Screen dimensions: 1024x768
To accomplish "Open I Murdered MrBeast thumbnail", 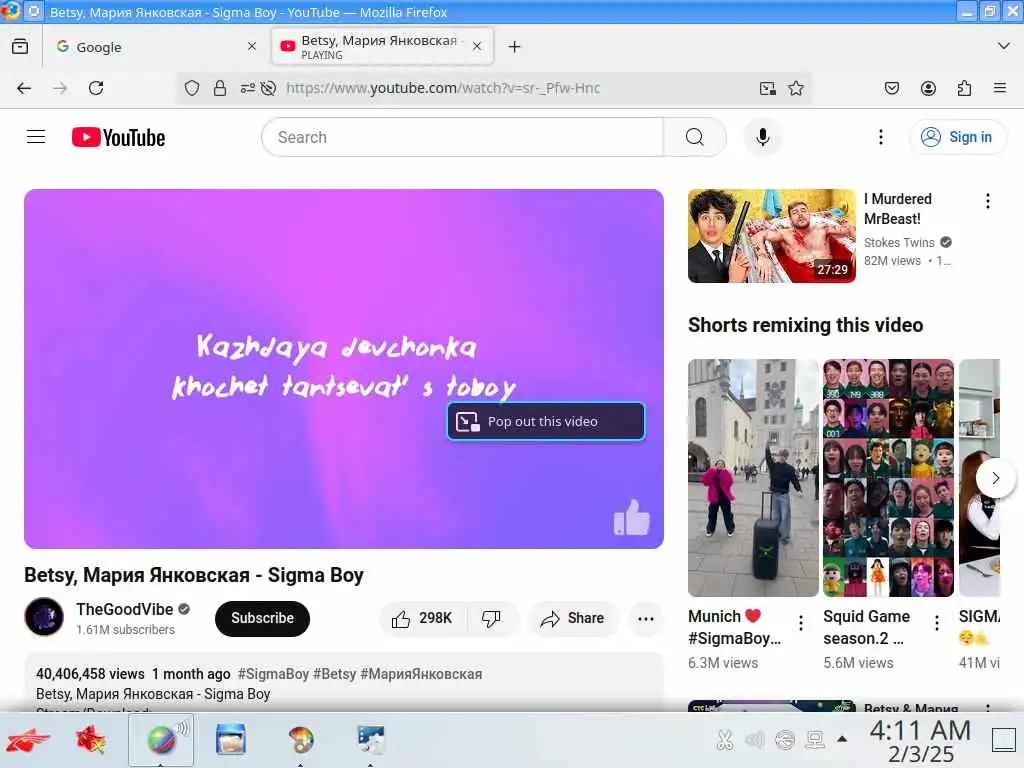I will pos(771,236).
